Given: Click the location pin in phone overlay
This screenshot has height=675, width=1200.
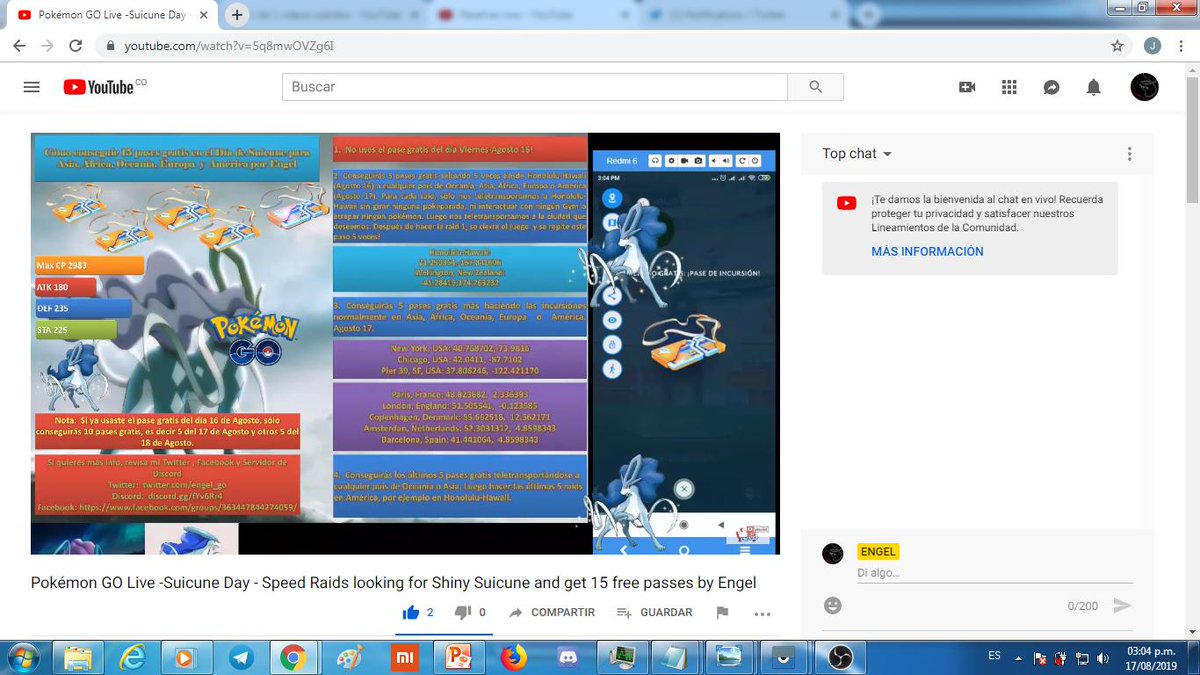Looking at the screenshot, I should [x=612, y=197].
